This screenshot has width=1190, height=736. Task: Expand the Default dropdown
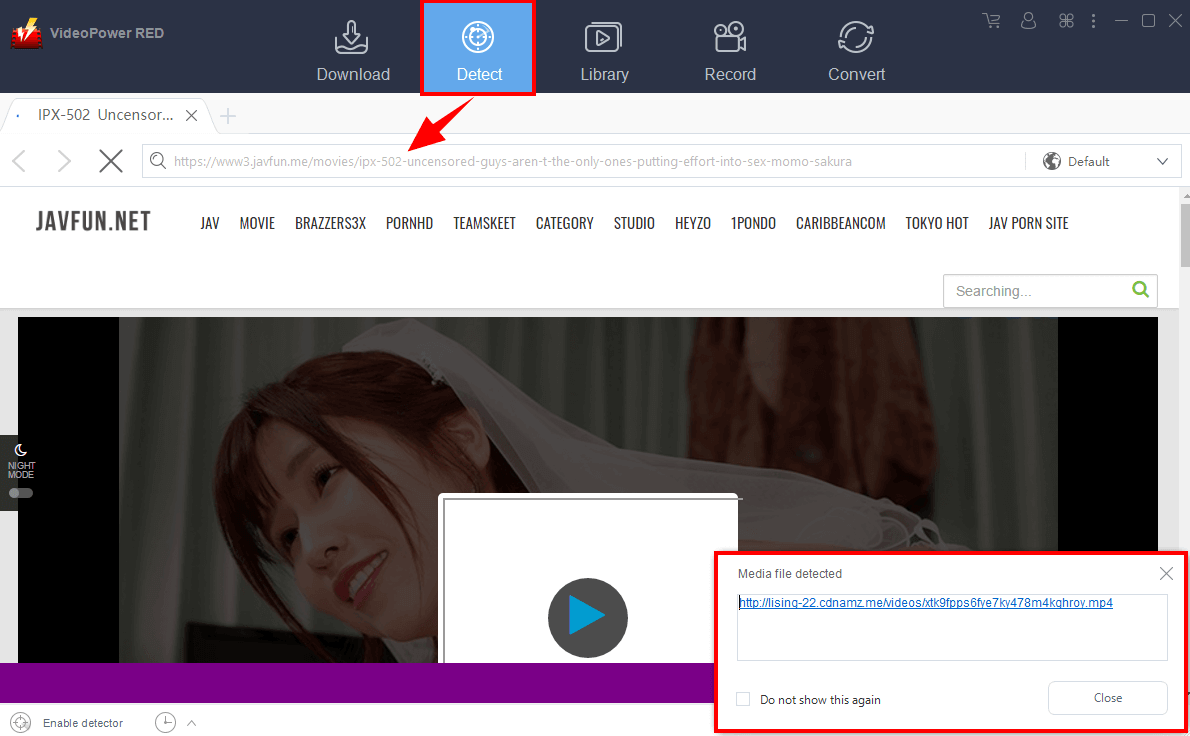[x=1162, y=161]
